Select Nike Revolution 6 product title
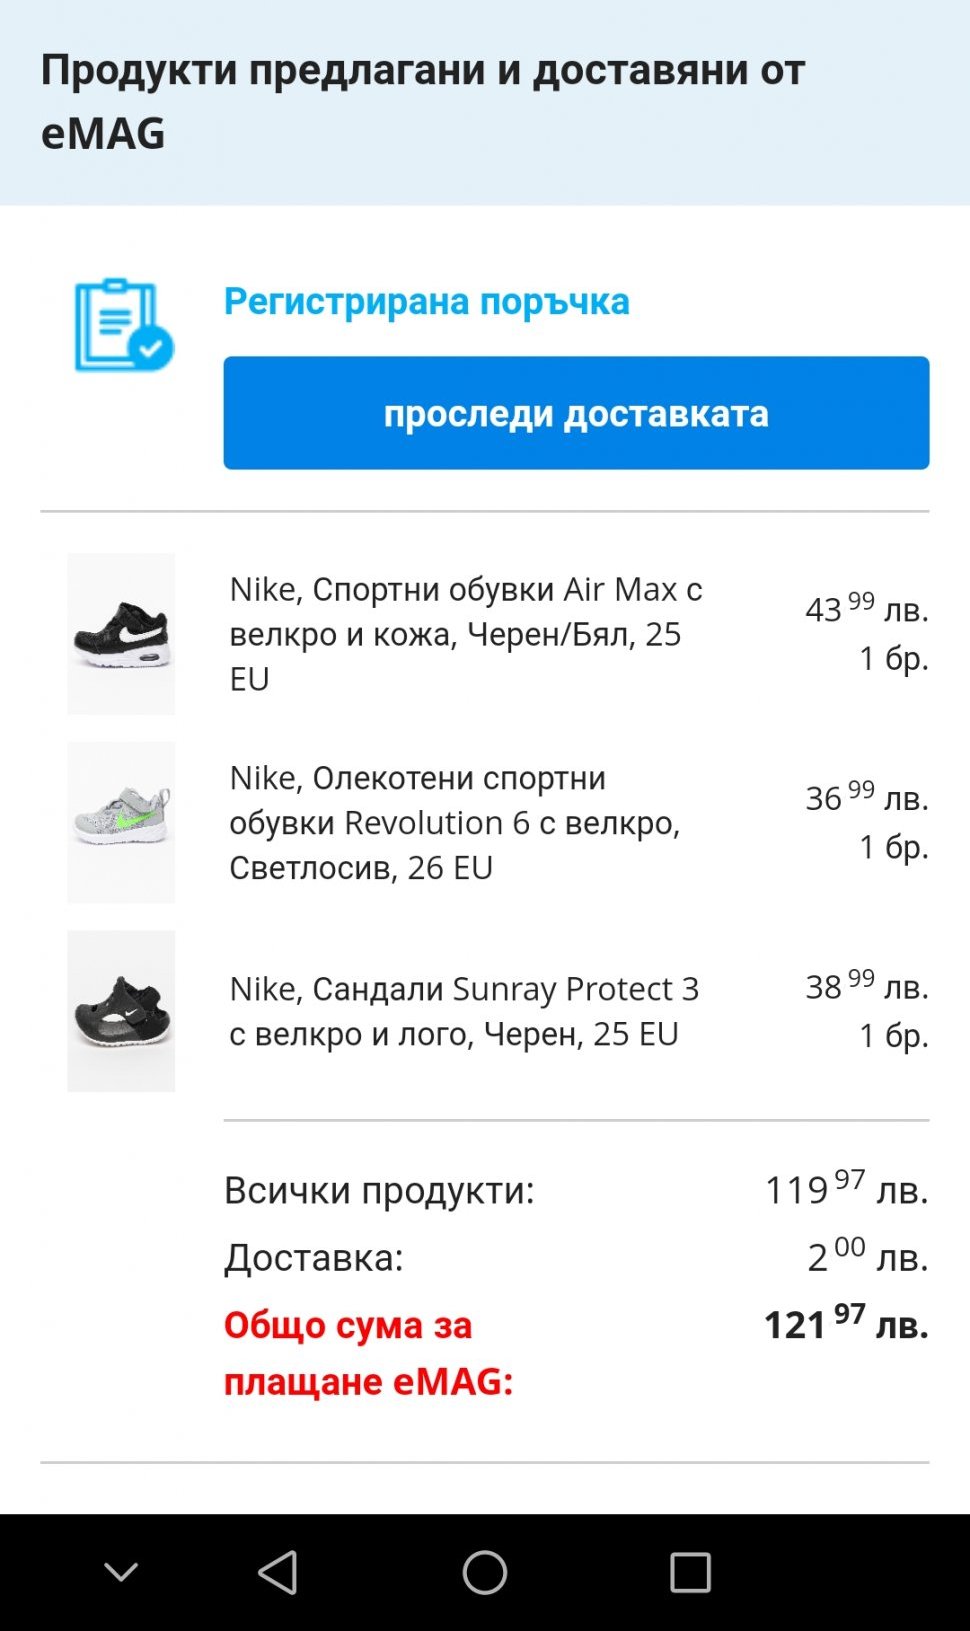Image resolution: width=970 pixels, height=1631 pixels. tap(455, 822)
